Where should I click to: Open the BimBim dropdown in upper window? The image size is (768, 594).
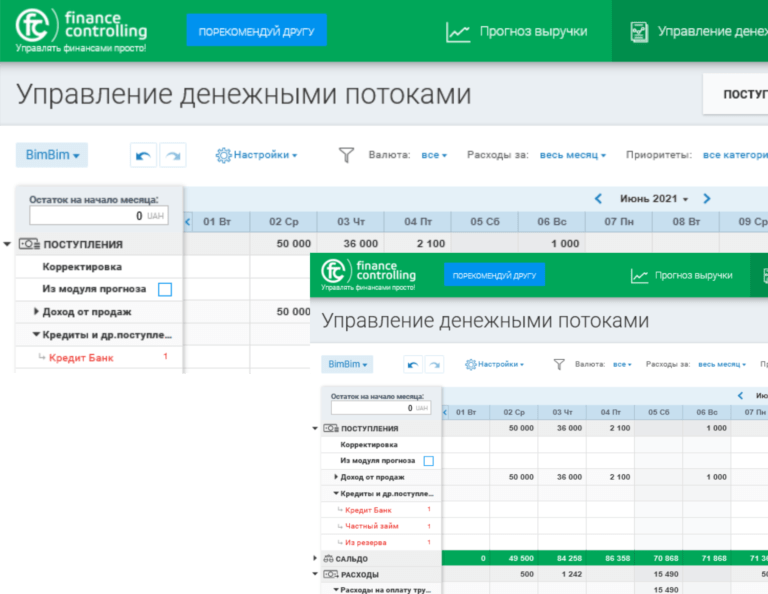[52, 155]
